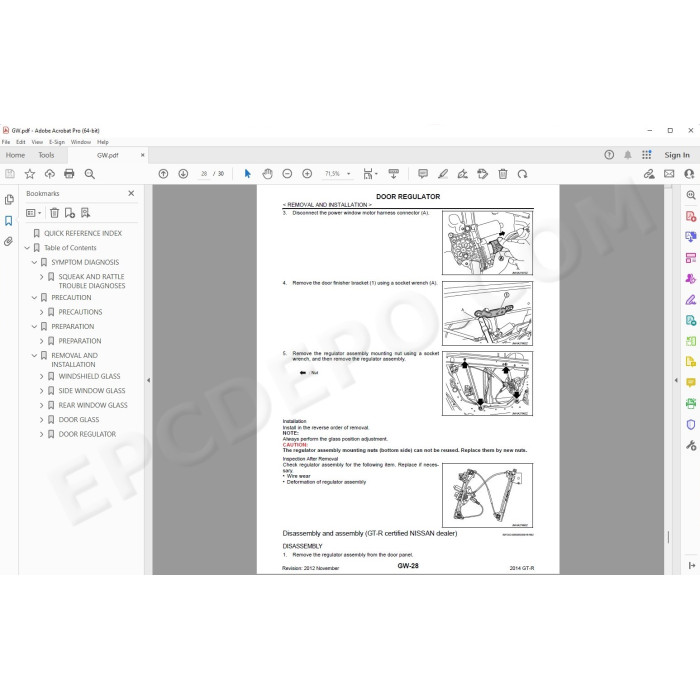Zoom in with plus button
Screen dimensions: 700x700
[x=307, y=174]
